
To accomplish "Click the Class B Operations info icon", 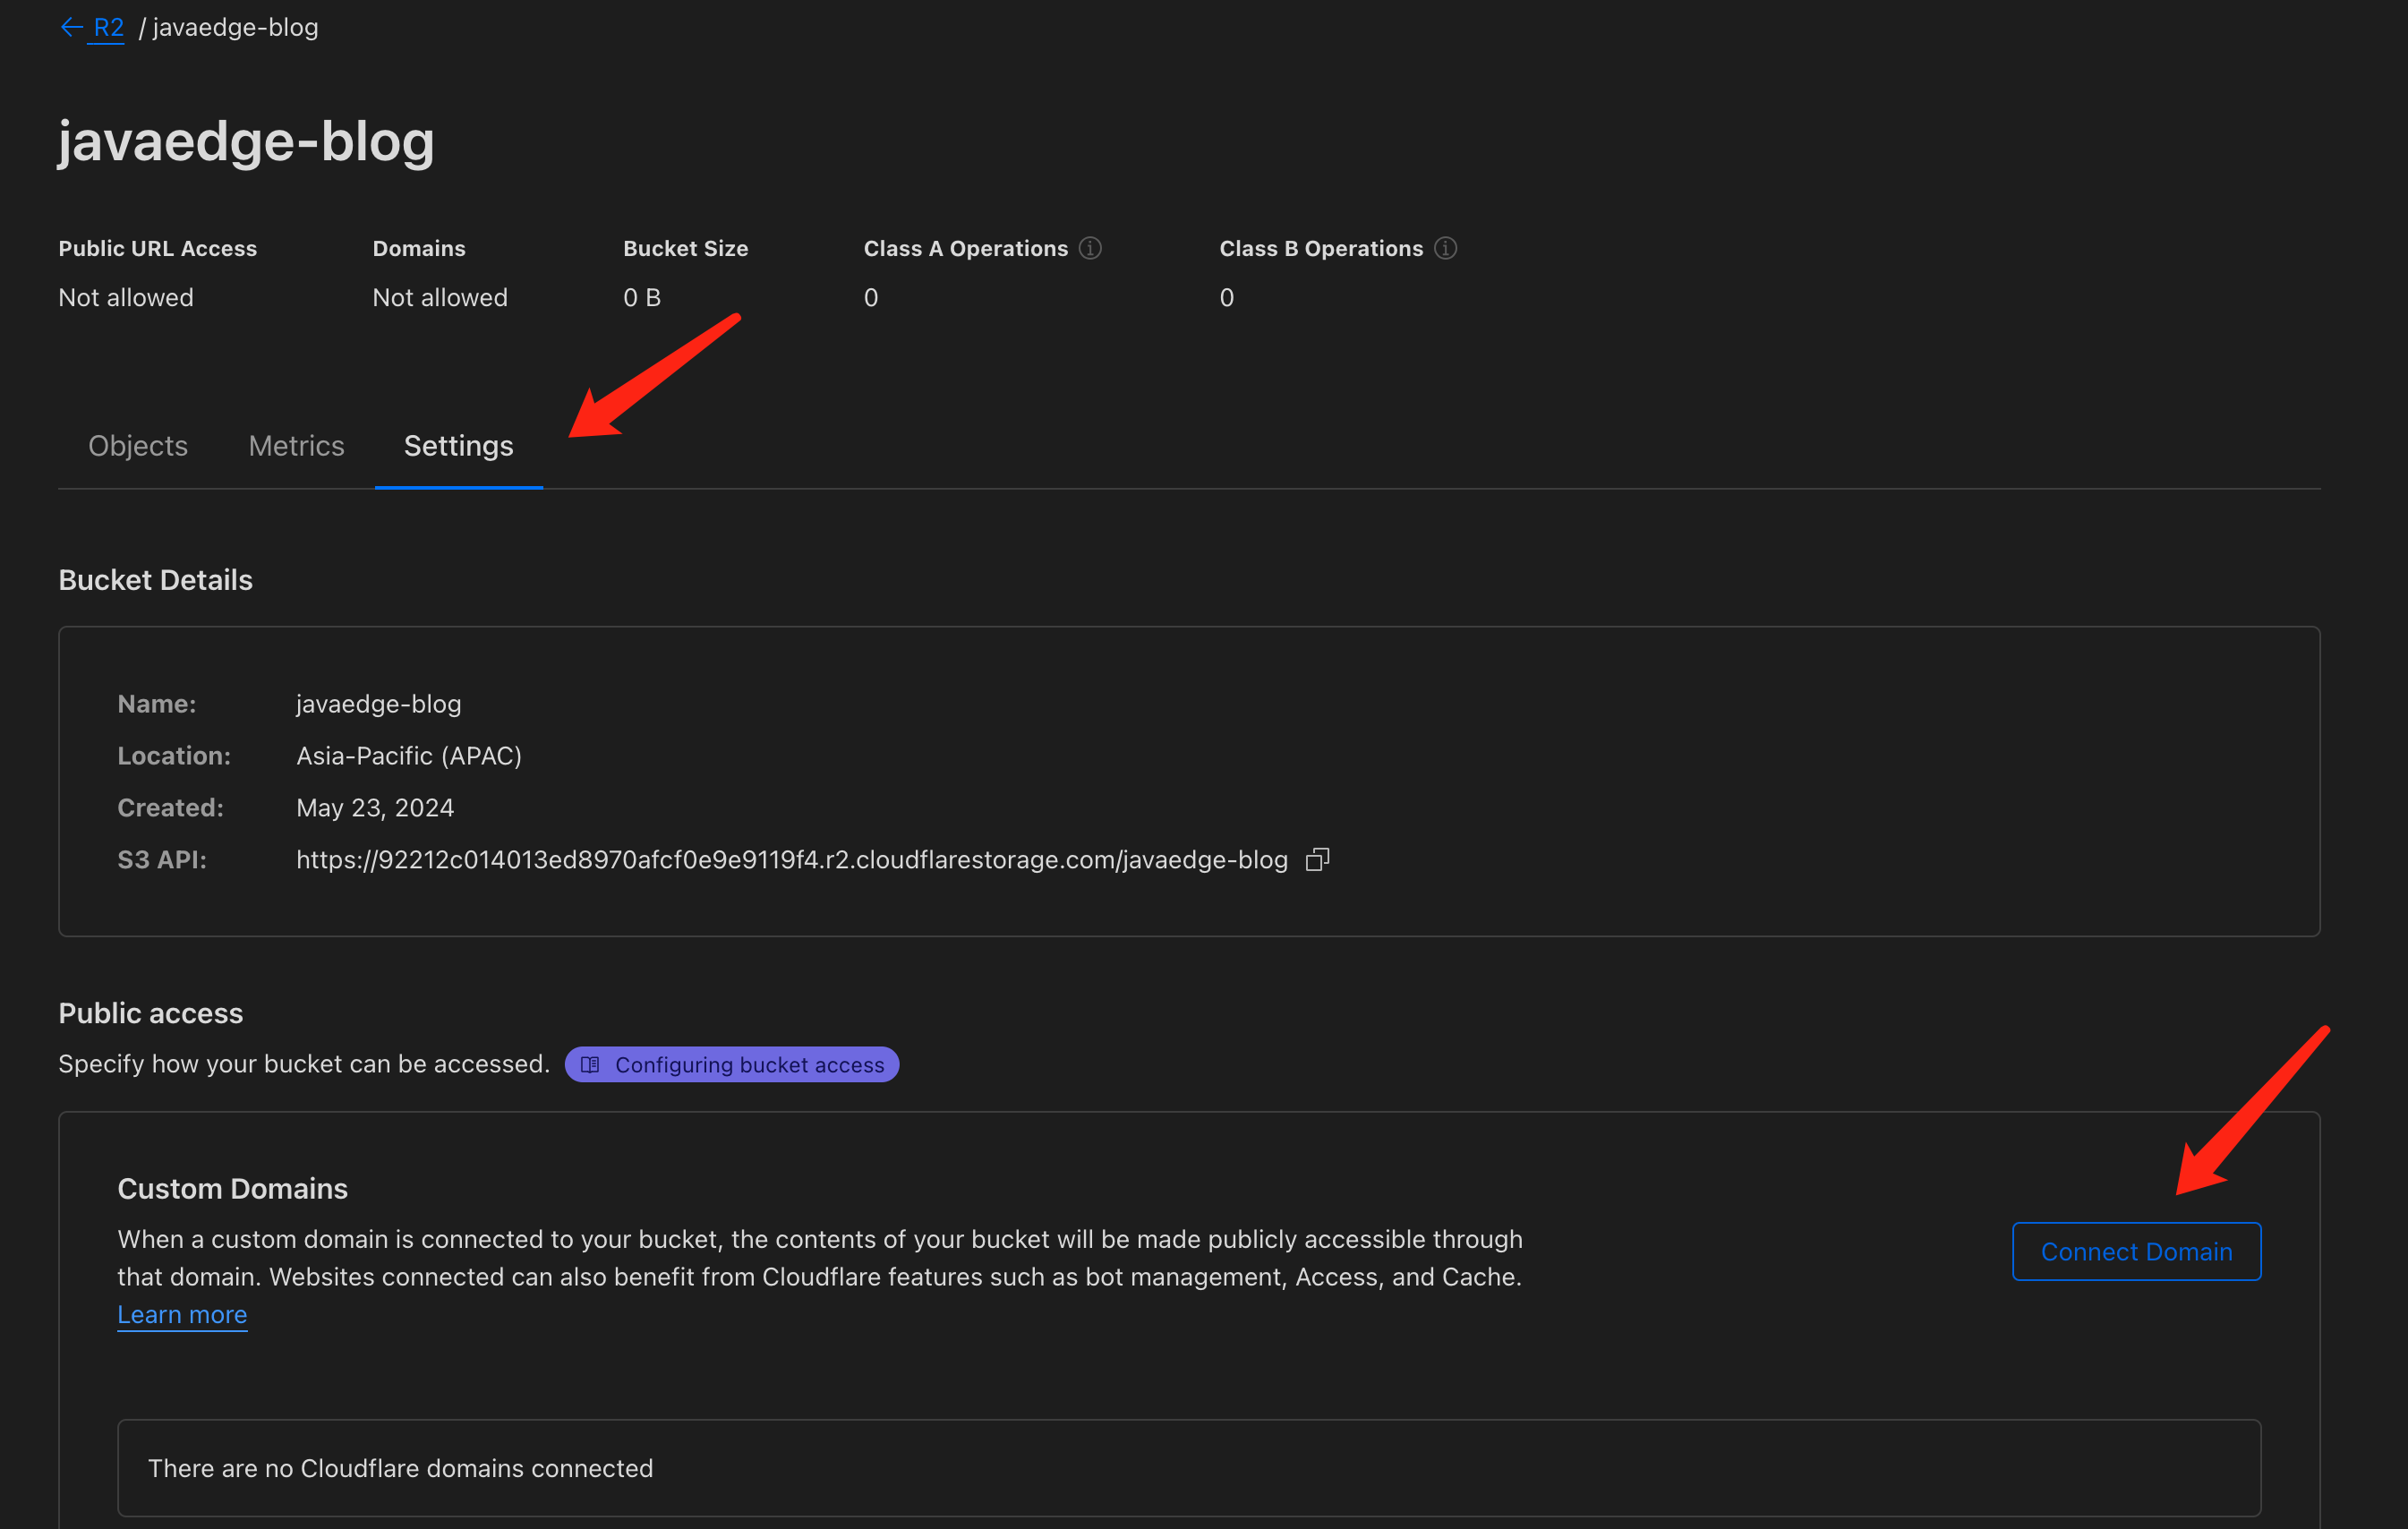I will point(1446,248).
